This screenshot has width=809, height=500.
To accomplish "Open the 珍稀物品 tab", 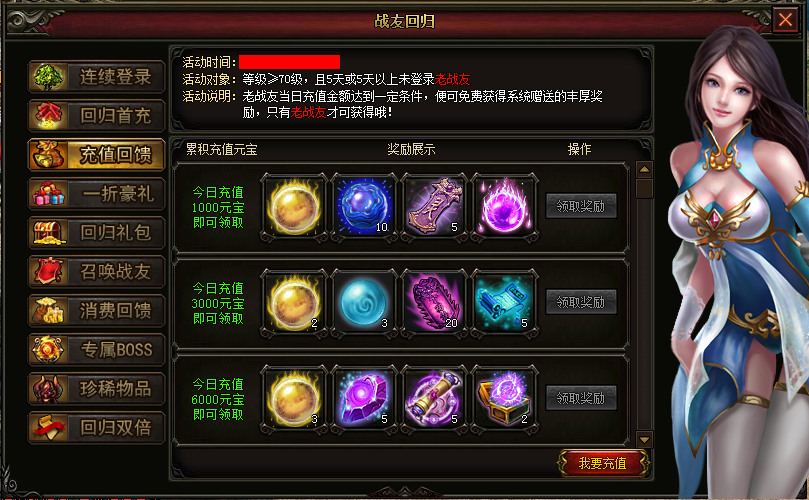I will click(x=96, y=389).
